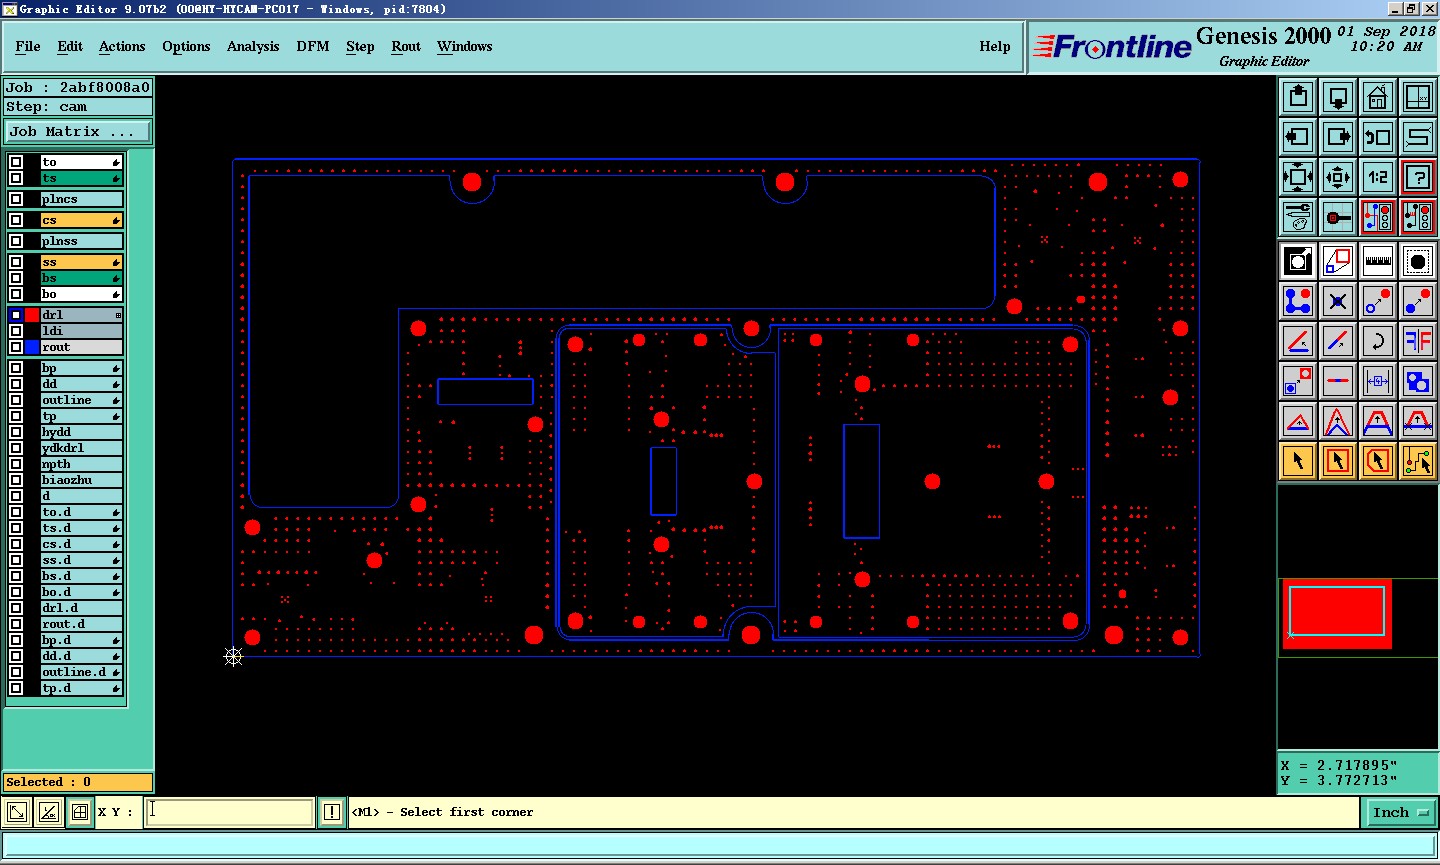Toggle display checkbox for layer npth
The width and height of the screenshot is (1440, 865).
coord(16,464)
